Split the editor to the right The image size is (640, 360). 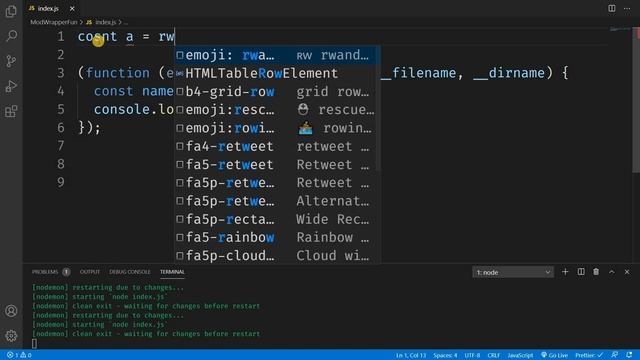point(611,8)
